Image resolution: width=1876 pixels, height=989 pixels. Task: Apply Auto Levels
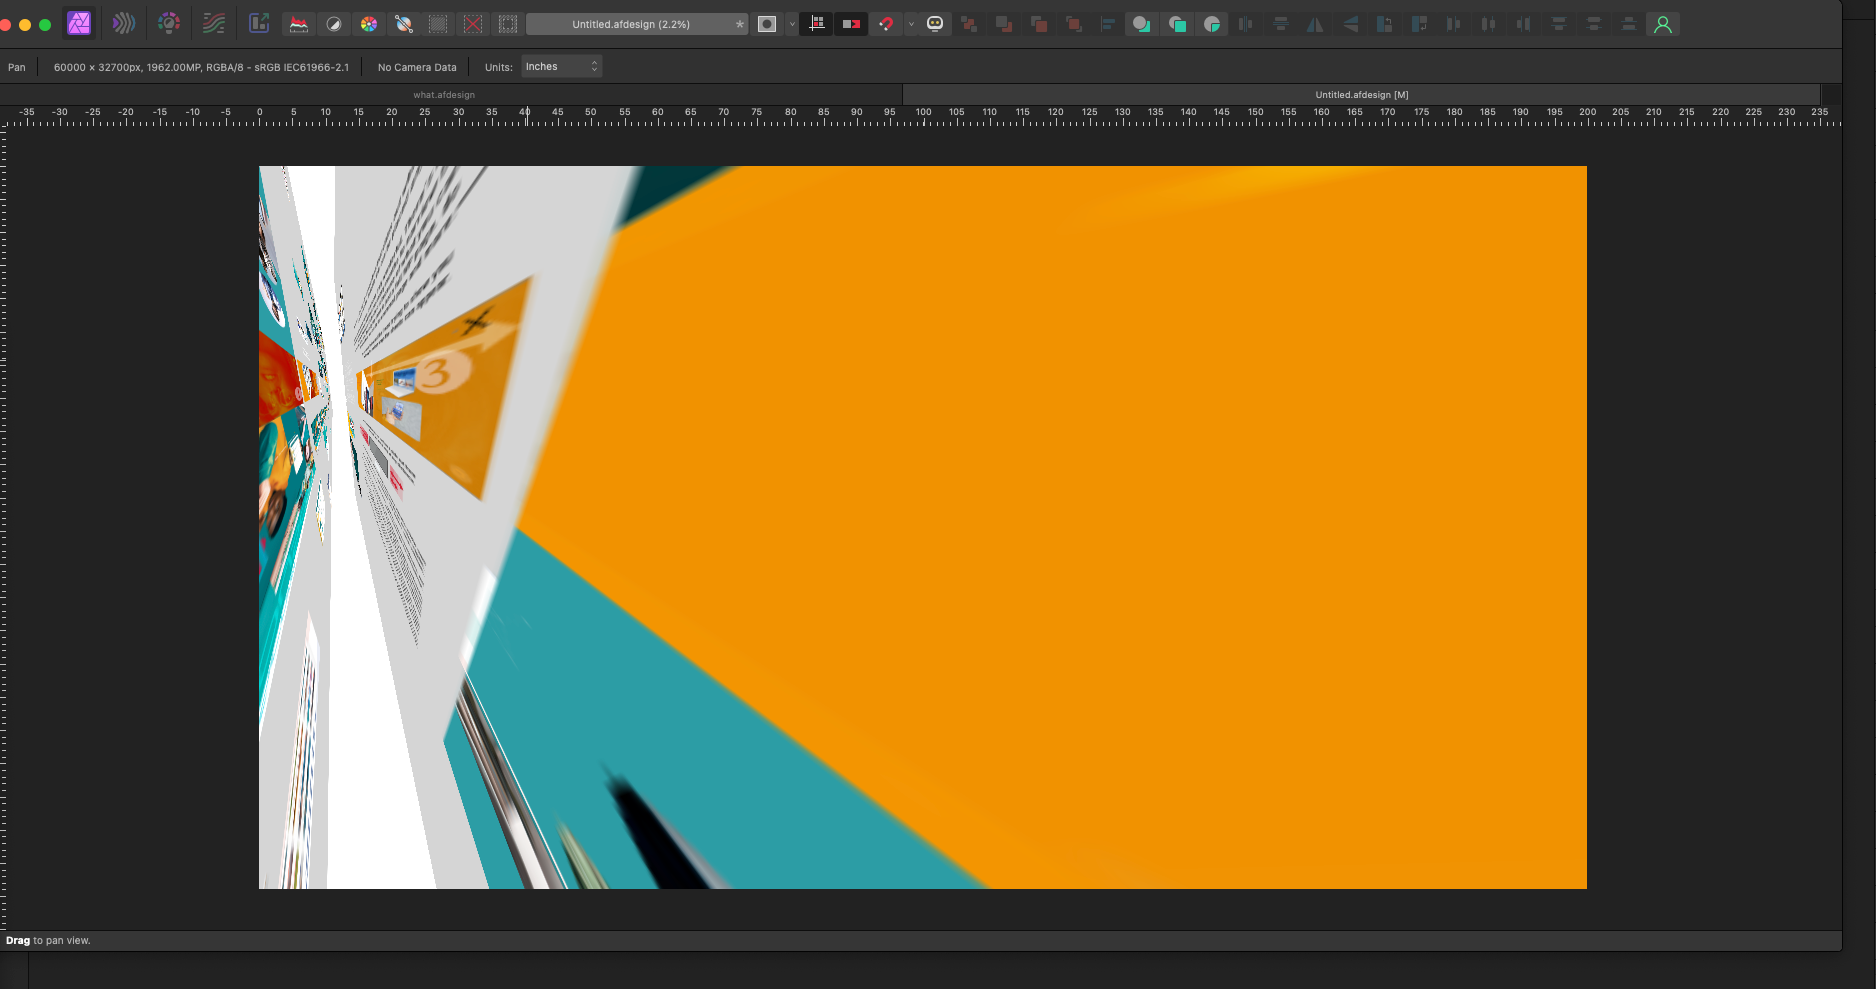(299, 24)
